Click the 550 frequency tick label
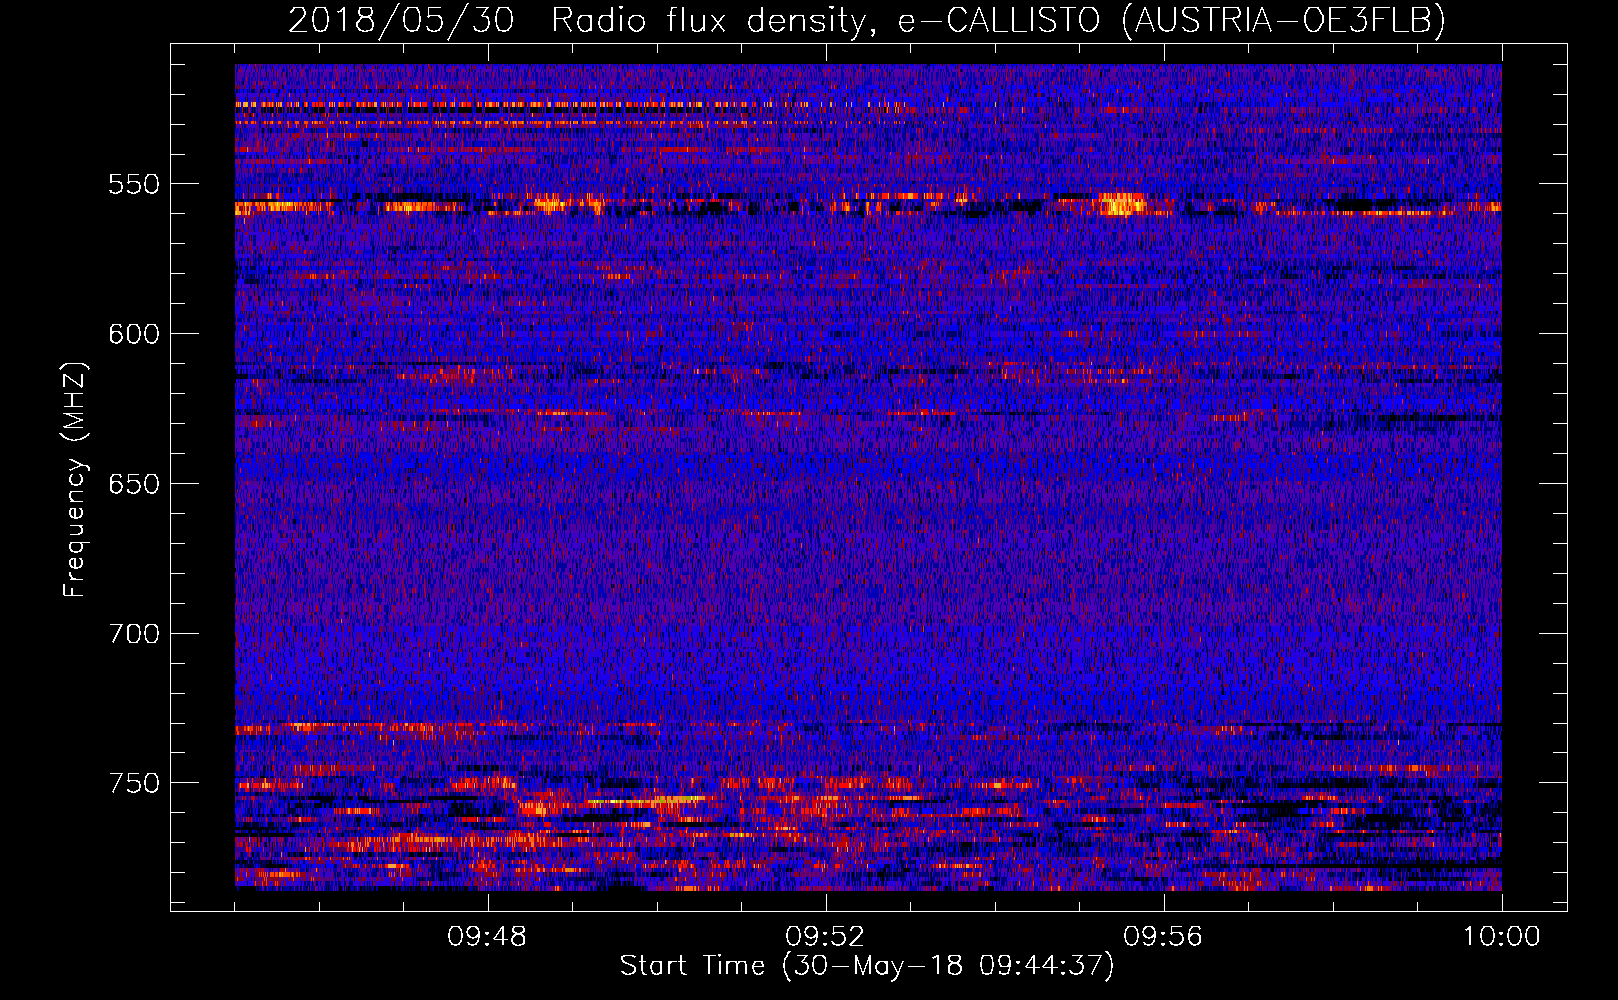 134,184
